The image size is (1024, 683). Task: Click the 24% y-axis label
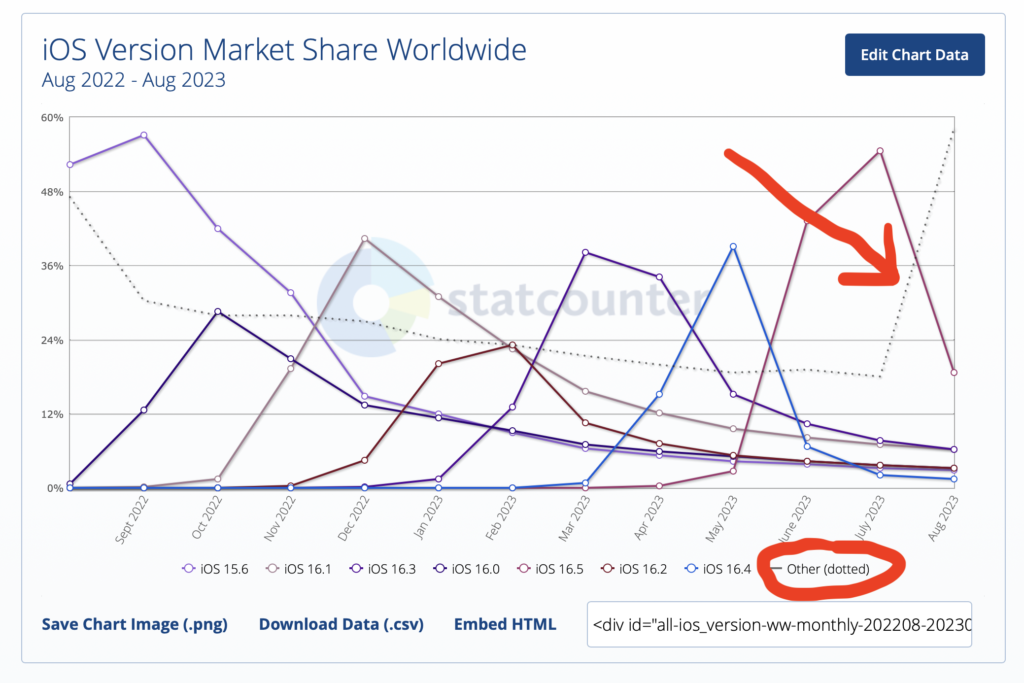[x=52, y=340]
